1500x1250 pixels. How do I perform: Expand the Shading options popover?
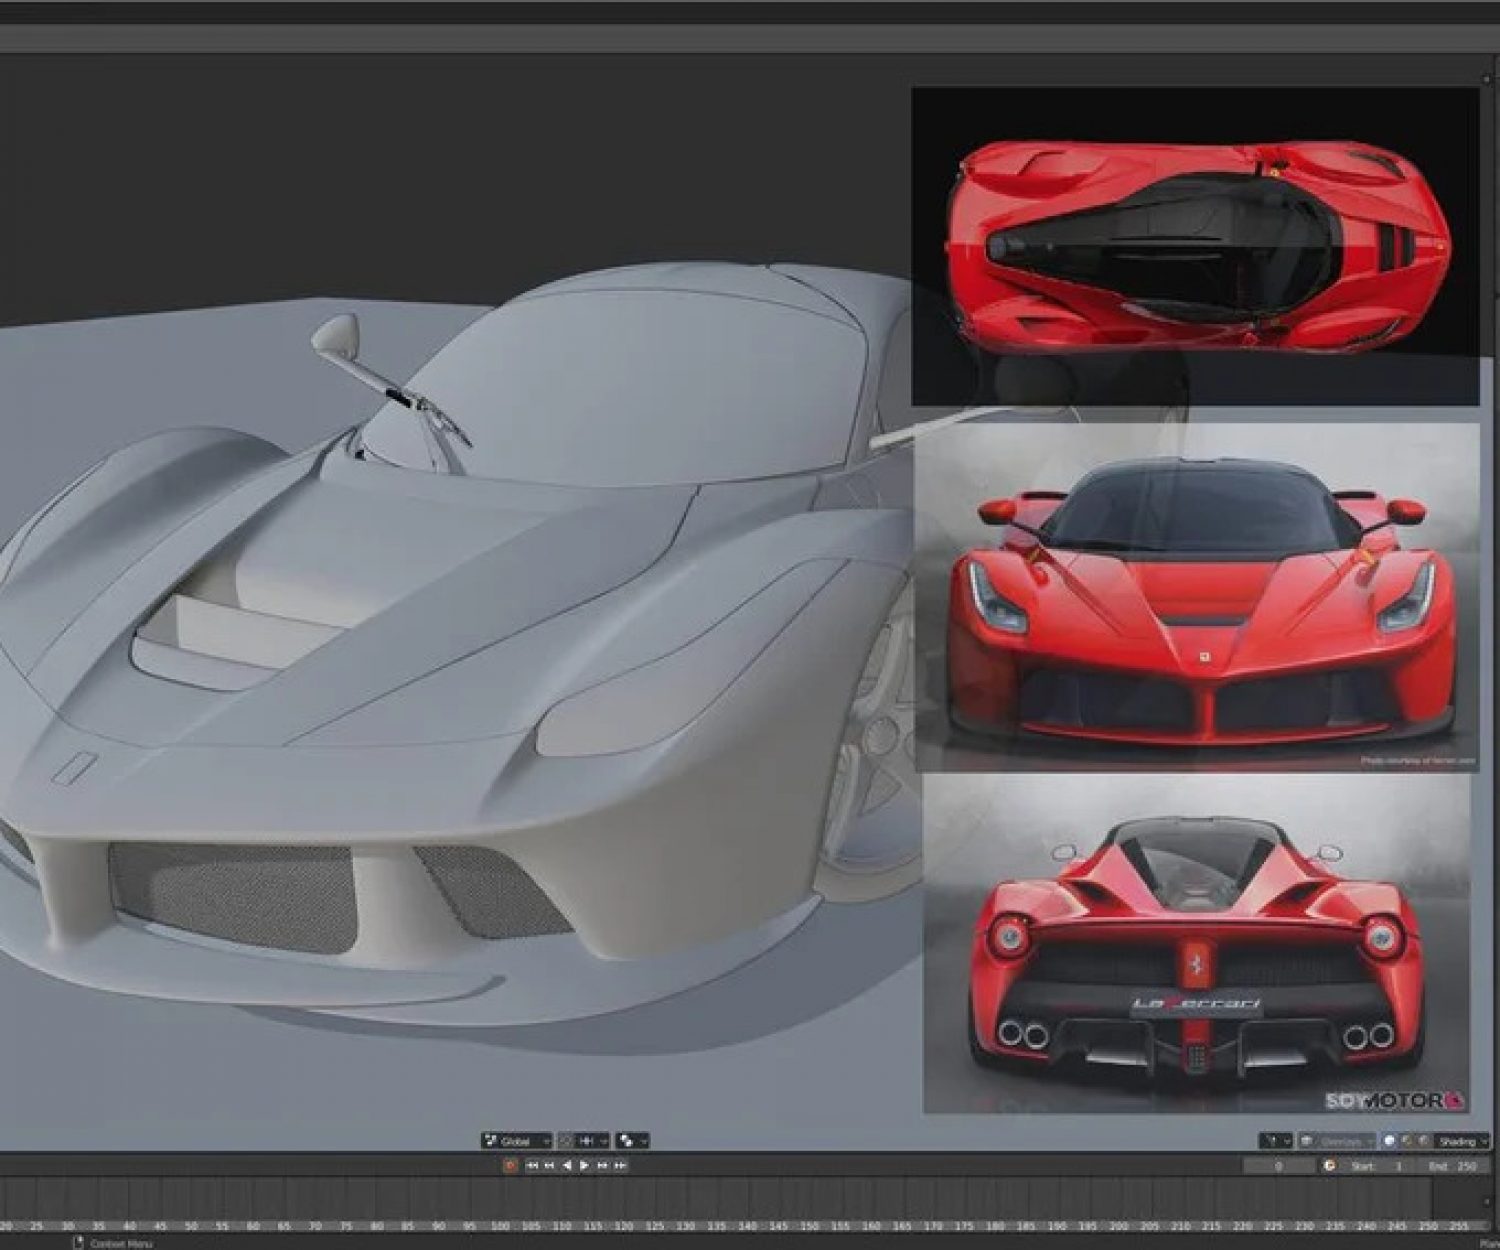pyautogui.click(x=1462, y=1141)
